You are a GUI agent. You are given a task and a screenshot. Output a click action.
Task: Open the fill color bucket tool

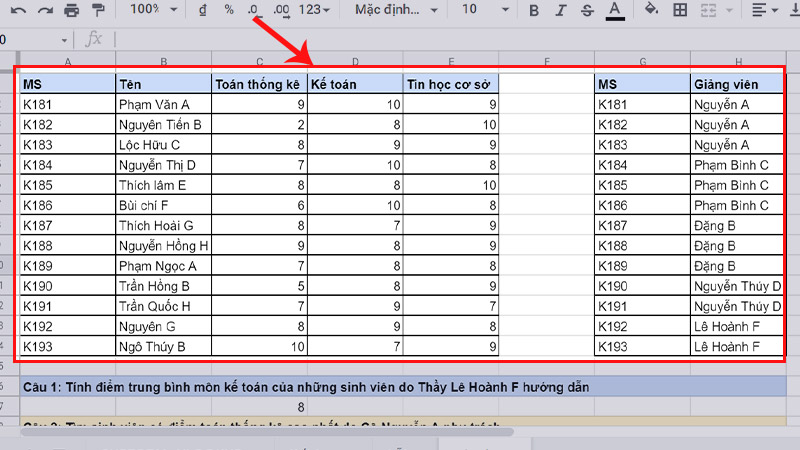(651, 10)
